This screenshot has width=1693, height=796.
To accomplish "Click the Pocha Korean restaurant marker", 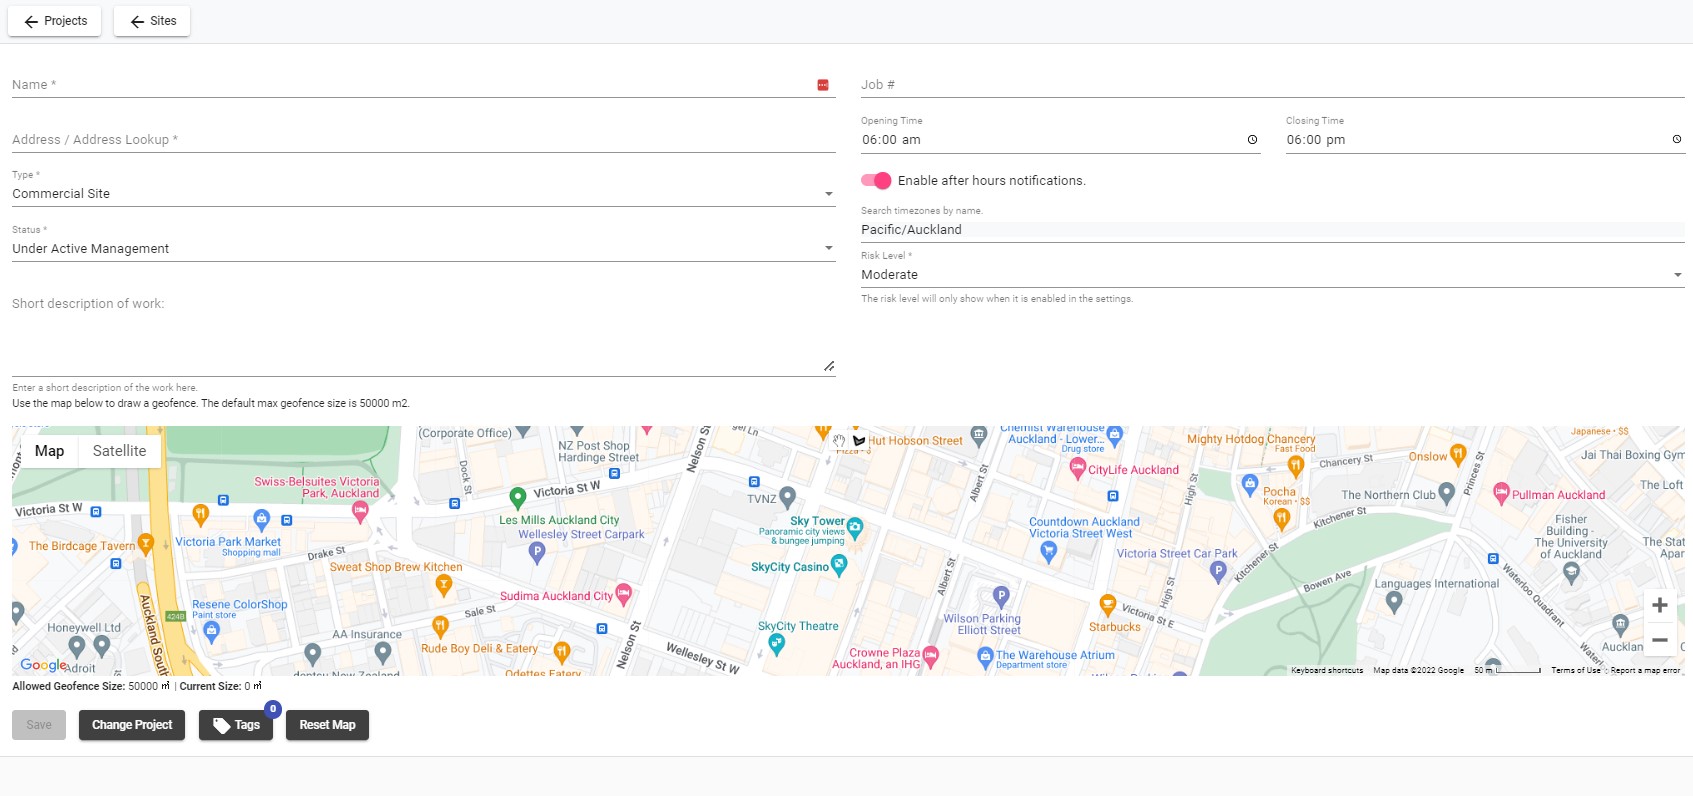I will point(1281,518).
